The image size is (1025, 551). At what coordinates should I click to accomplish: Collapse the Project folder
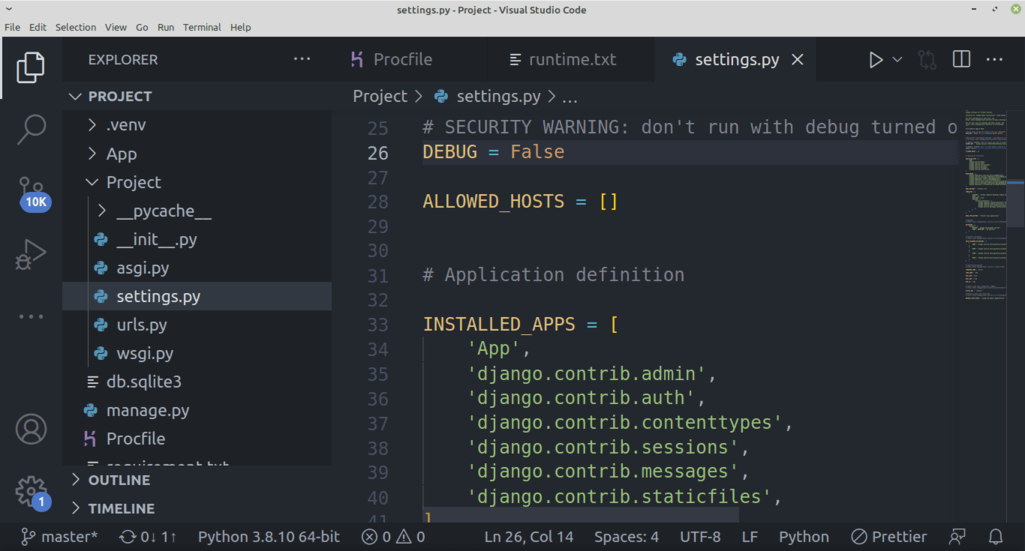(197, 182)
